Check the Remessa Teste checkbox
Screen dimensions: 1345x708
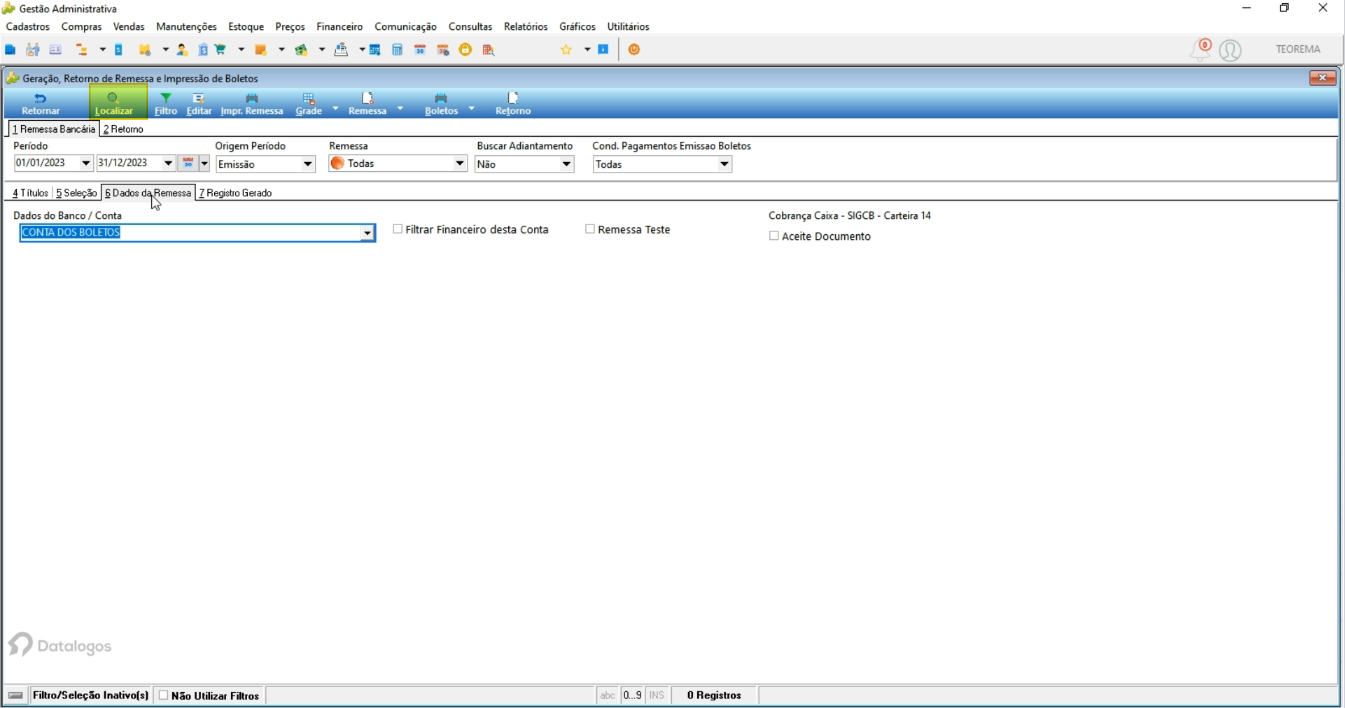pyautogui.click(x=590, y=229)
